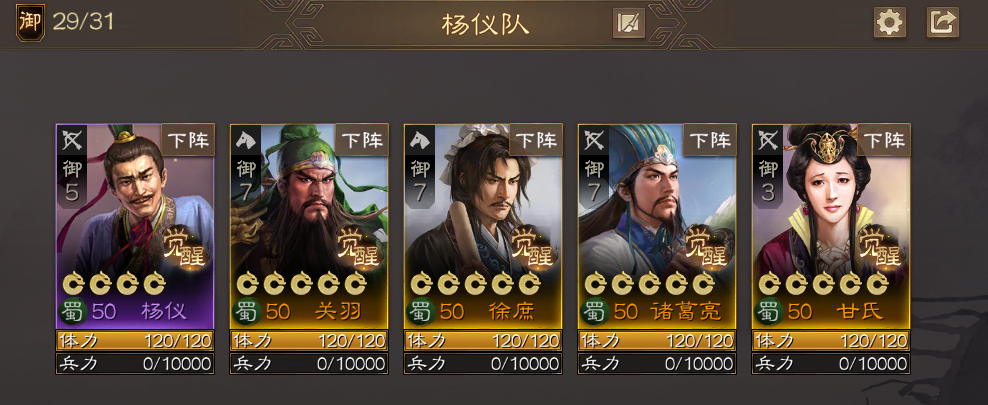Image resolution: width=988 pixels, height=405 pixels.
Task: Click the share export icon
Action: 943,23
